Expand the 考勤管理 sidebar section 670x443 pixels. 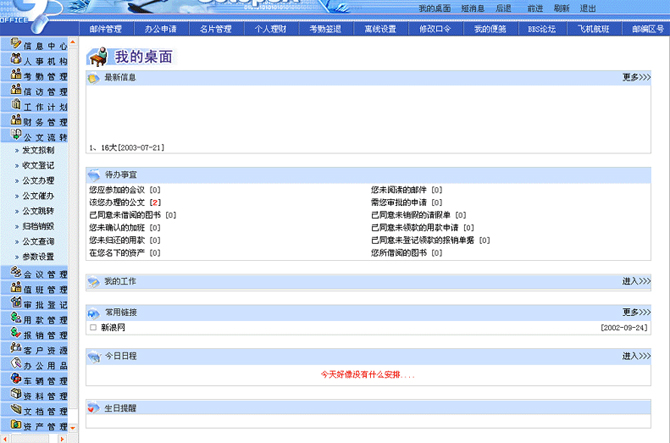click(x=45, y=76)
